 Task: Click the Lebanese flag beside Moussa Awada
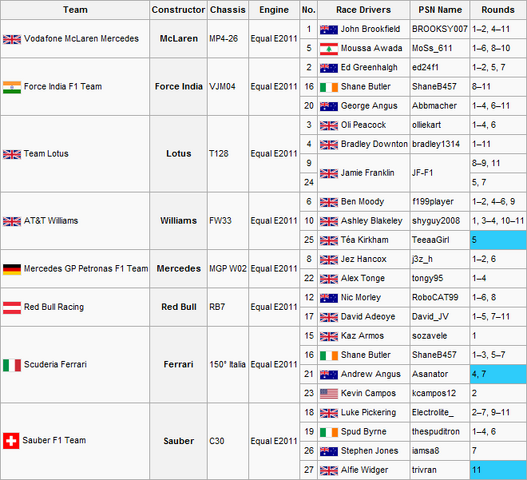[329, 49]
